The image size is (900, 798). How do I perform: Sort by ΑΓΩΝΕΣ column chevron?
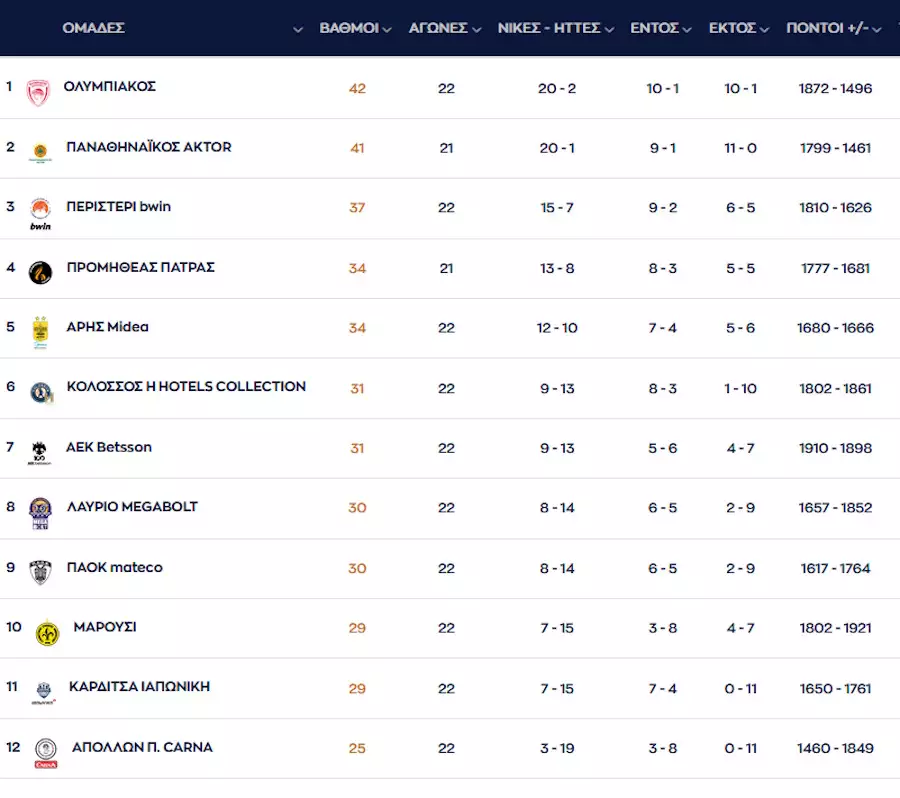tap(476, 30)
